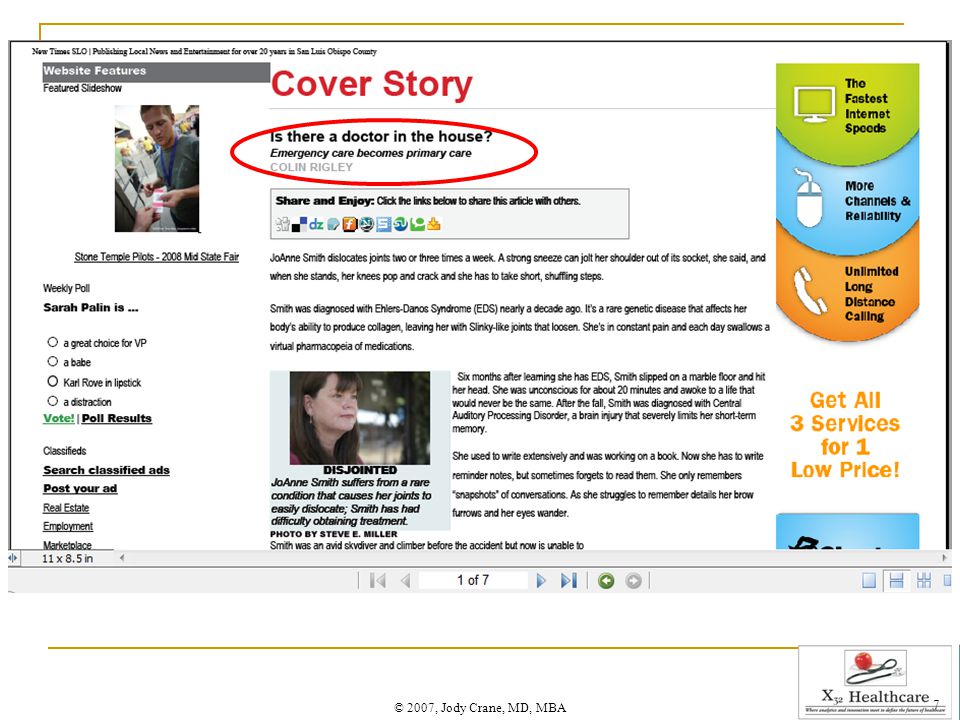The width and height of the screenshot is (960, 720).
Task: Open Poll Results link
Action: pos(116,418)
